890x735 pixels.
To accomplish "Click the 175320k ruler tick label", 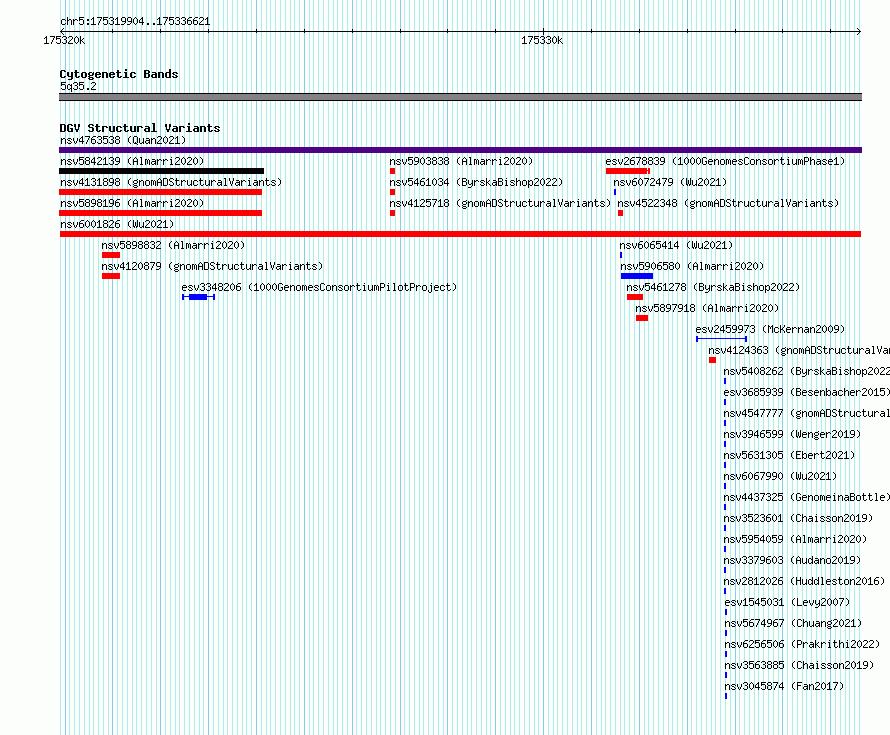I will tap(64, 40).
